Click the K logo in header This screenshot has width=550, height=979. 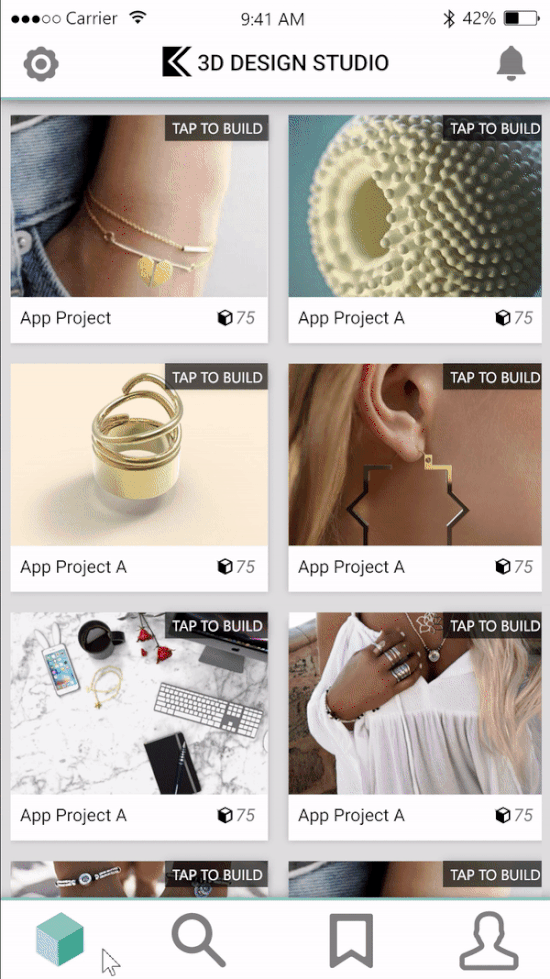176,62
